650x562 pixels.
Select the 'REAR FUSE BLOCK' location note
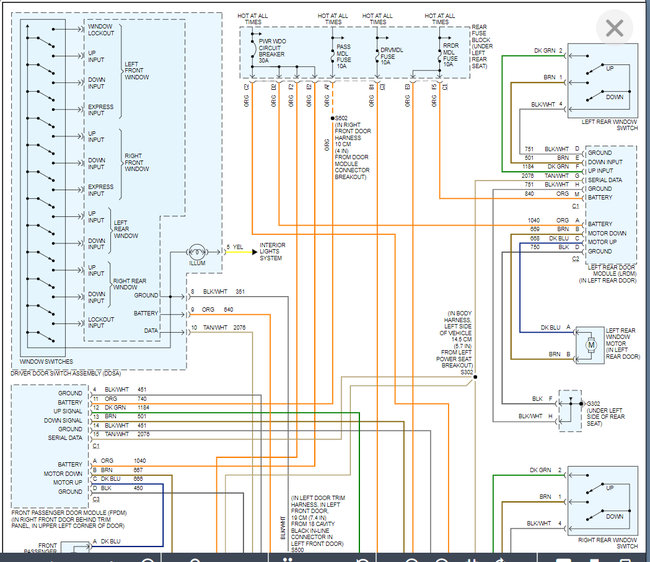point(482,46)
